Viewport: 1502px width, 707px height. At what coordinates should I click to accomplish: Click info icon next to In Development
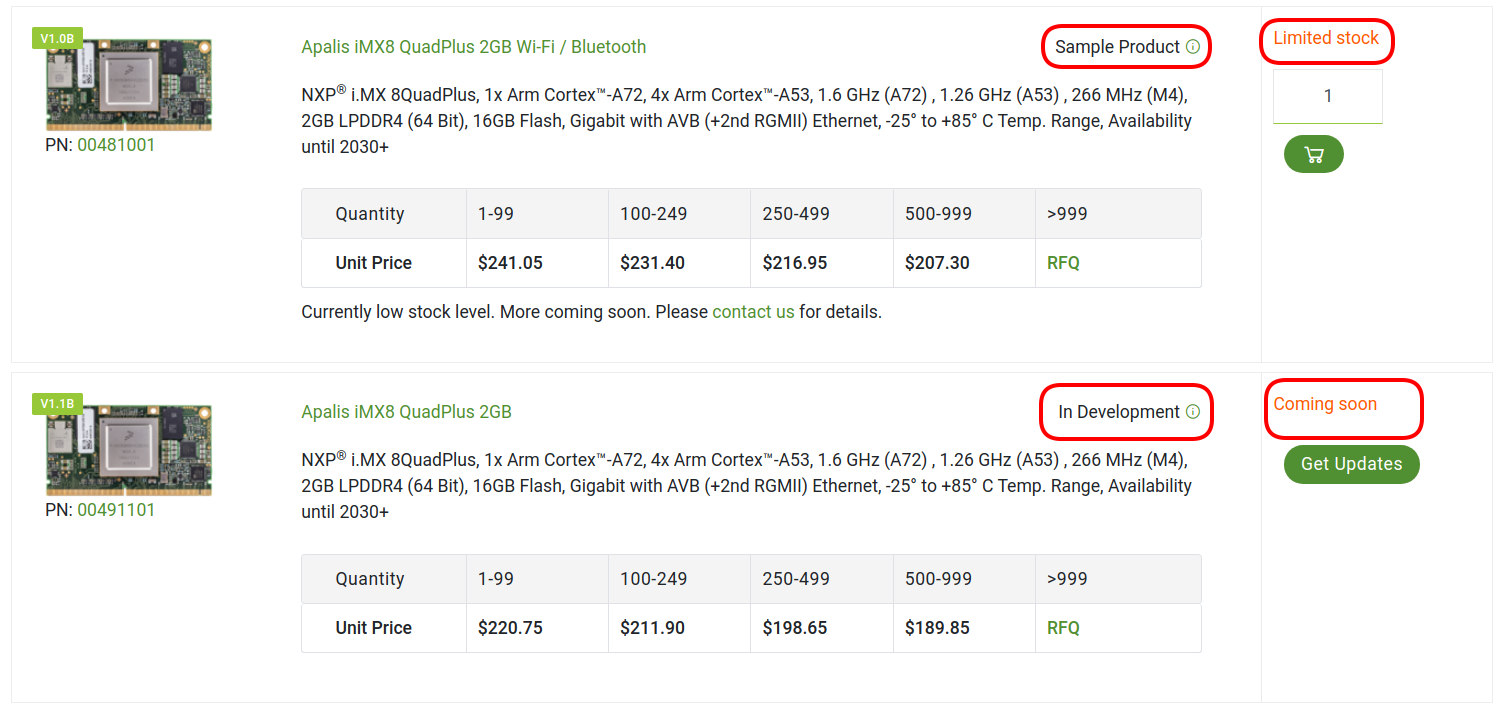[x=1192, y=412]
